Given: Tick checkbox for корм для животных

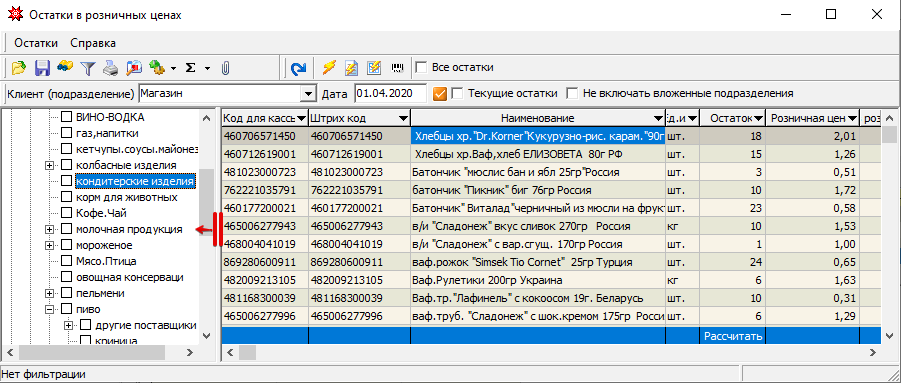Looking at the screenshot, I should 67,197.
